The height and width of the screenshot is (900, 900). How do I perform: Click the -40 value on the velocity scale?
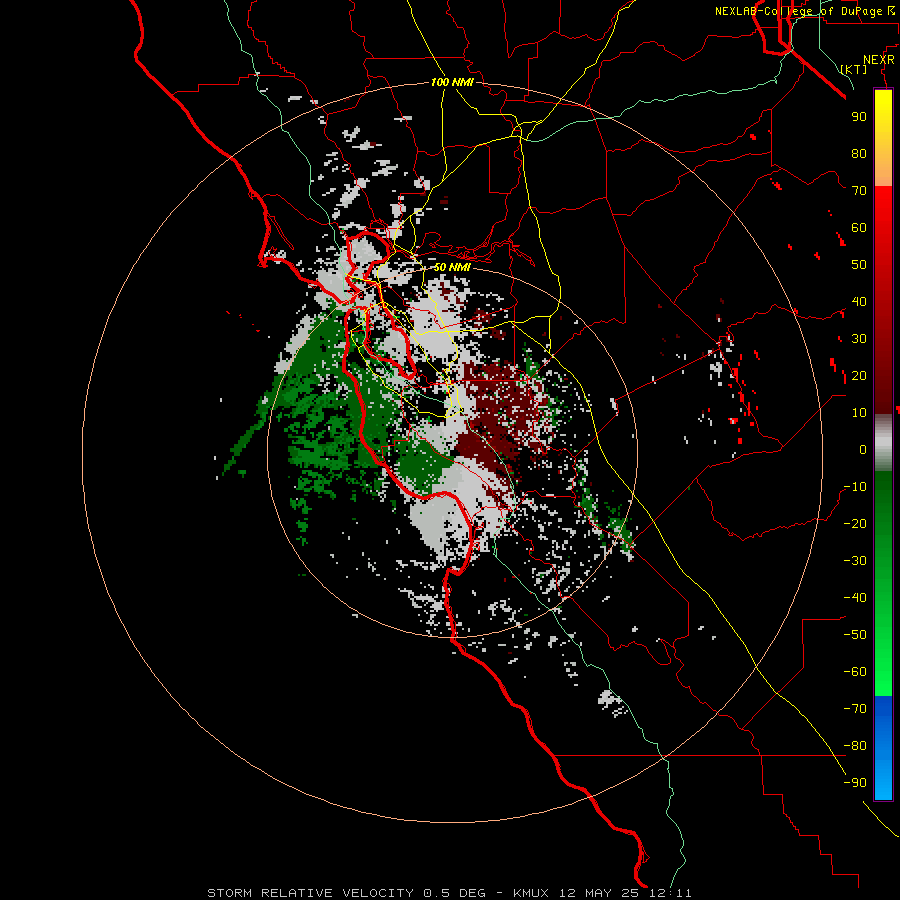[855, 598]
